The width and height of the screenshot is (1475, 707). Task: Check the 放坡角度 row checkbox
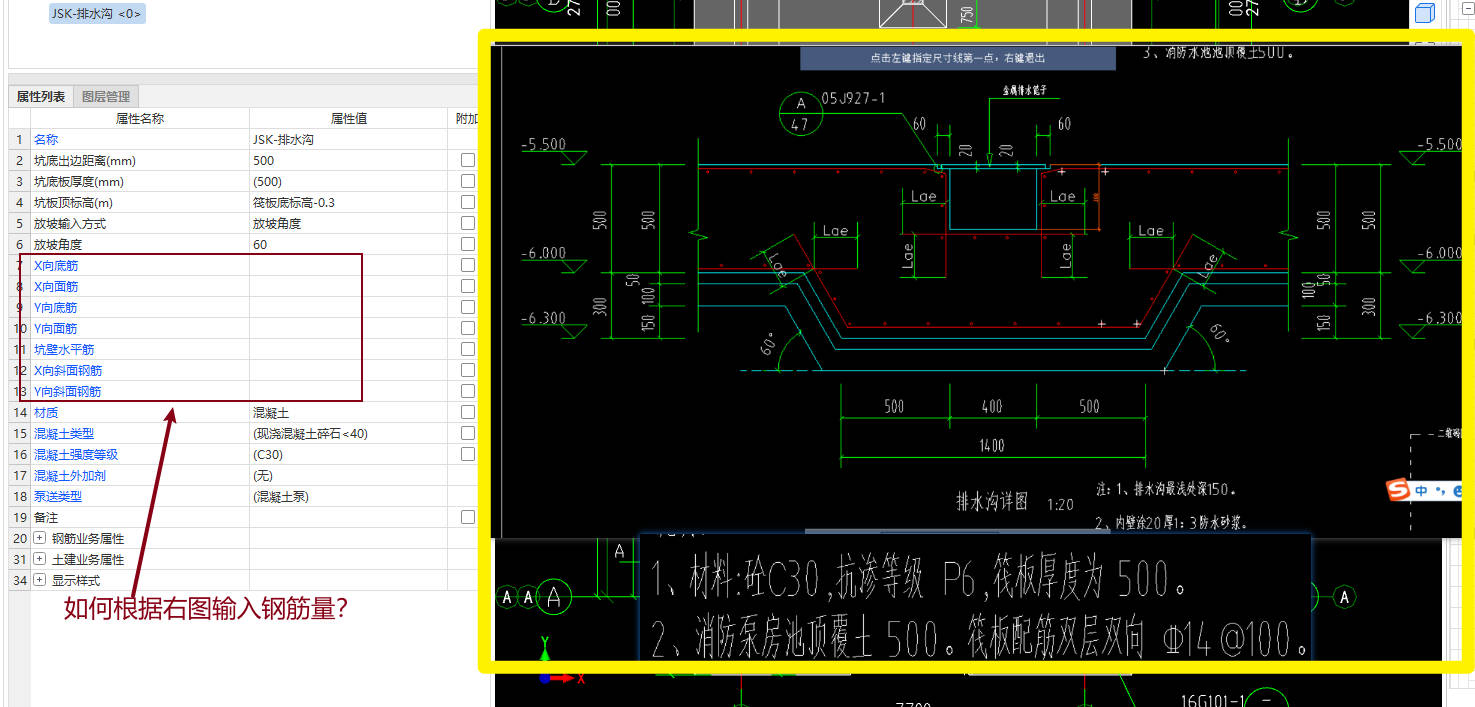click(467, 244)
